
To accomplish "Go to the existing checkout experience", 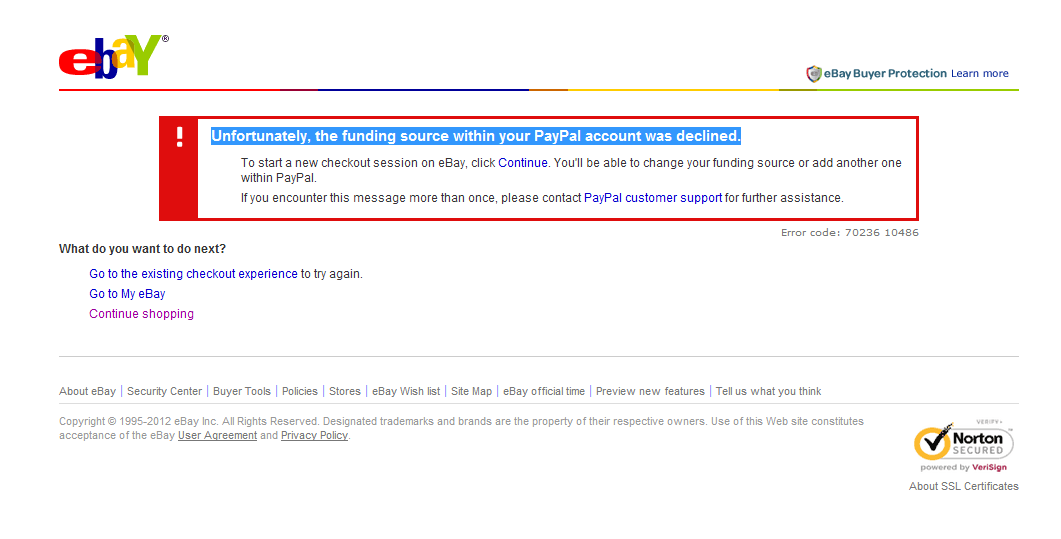I will click(x=194, y=274).
